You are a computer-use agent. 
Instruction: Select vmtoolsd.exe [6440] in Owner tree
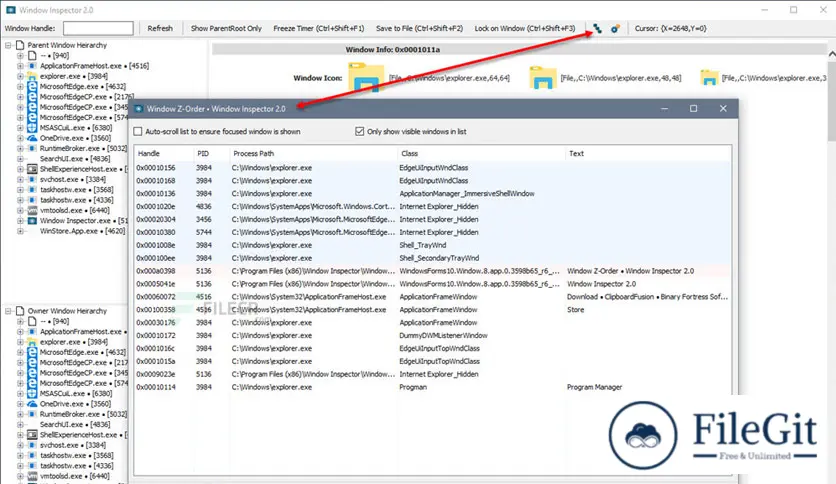76,476
